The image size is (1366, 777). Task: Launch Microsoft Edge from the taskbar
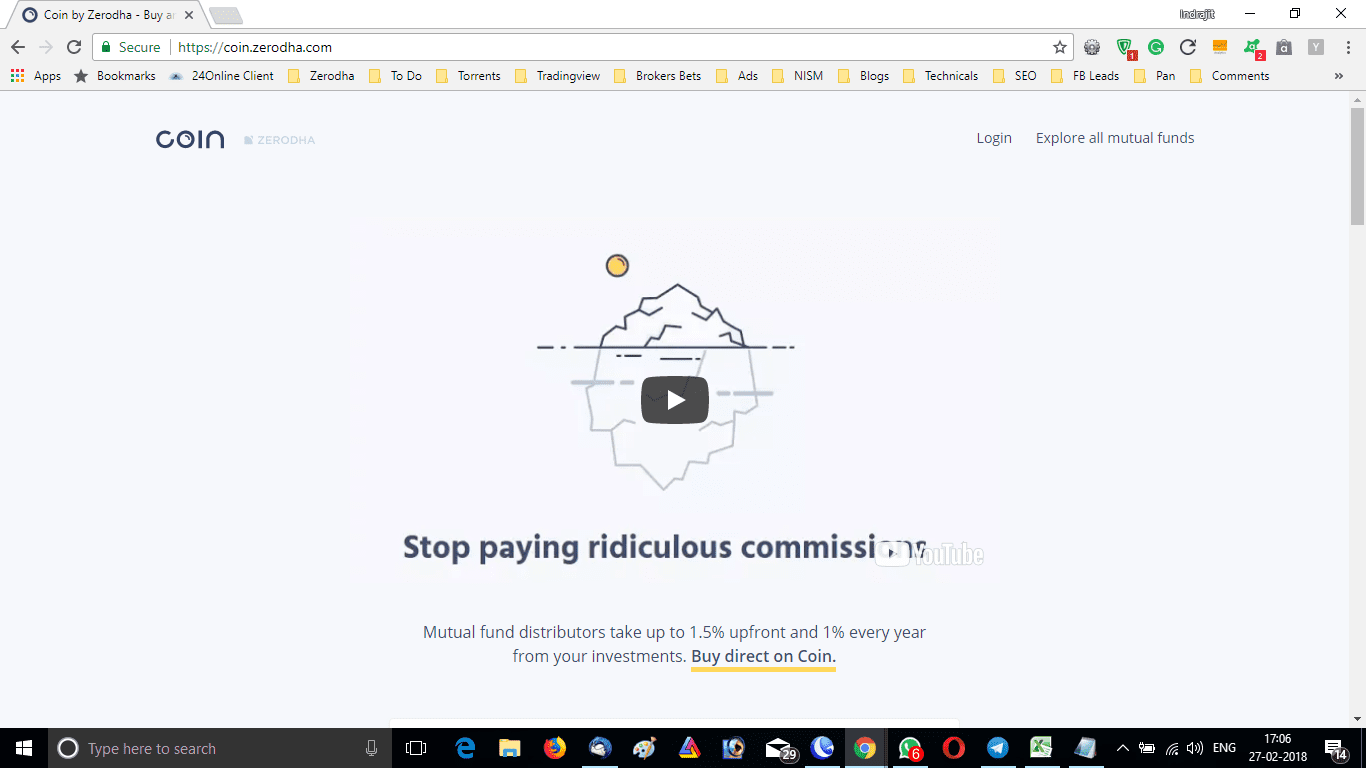tap(465, 748)
